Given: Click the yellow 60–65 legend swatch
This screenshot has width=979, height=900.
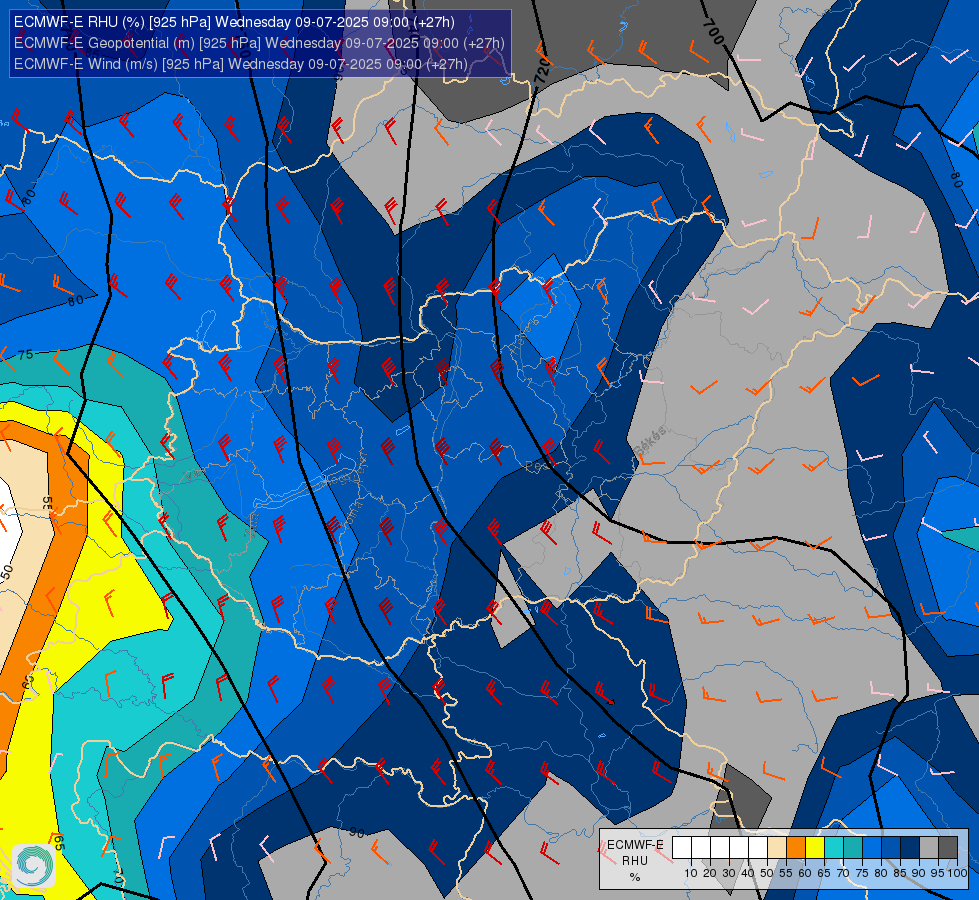Looking at the screenshot, I should click(815, 848).
